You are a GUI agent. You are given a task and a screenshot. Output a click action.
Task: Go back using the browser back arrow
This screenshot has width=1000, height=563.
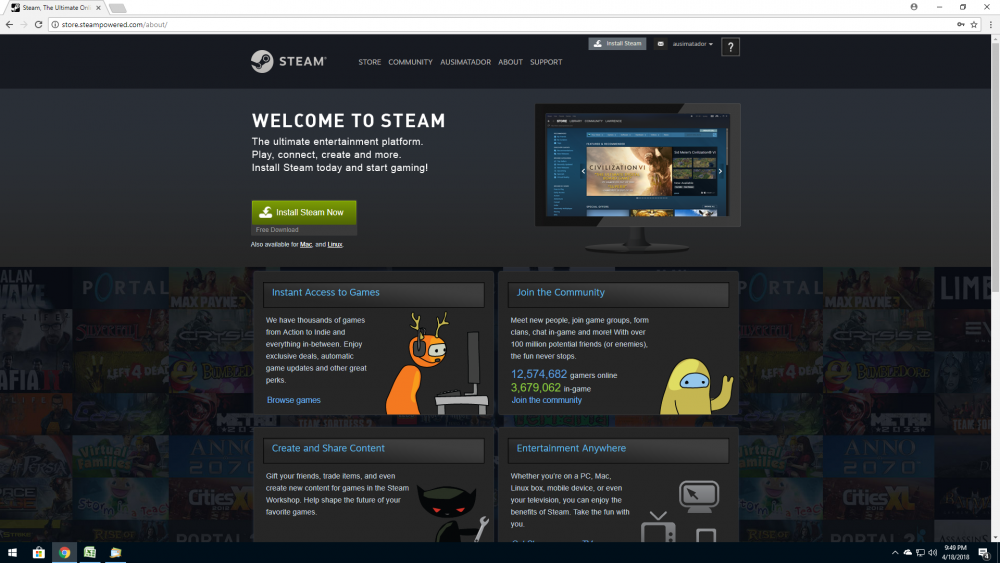[x=9, y=24]
